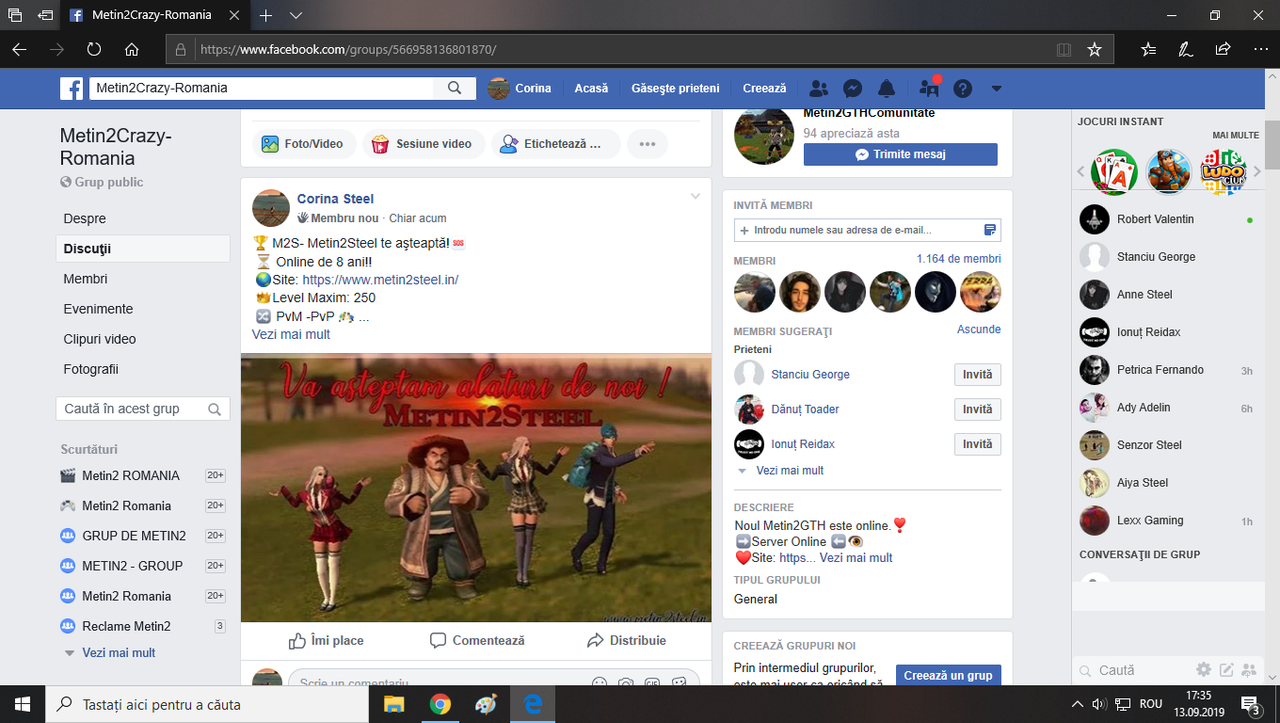Viewport: 1280px width, 723px height.
Task: Open the Ludo Club instant game
Action: pos(1223,172)
